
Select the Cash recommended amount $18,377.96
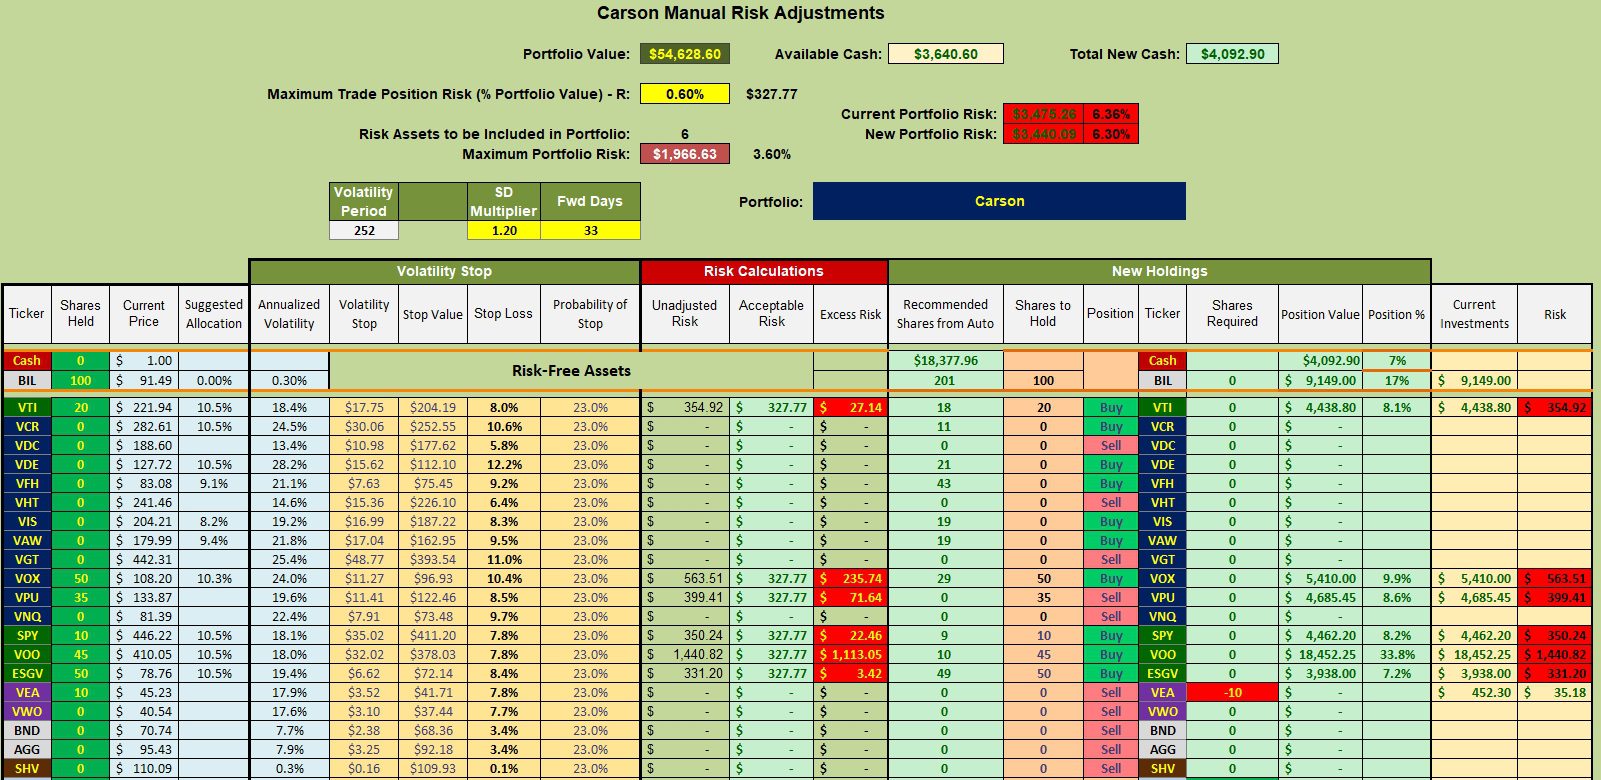(945, 360)
